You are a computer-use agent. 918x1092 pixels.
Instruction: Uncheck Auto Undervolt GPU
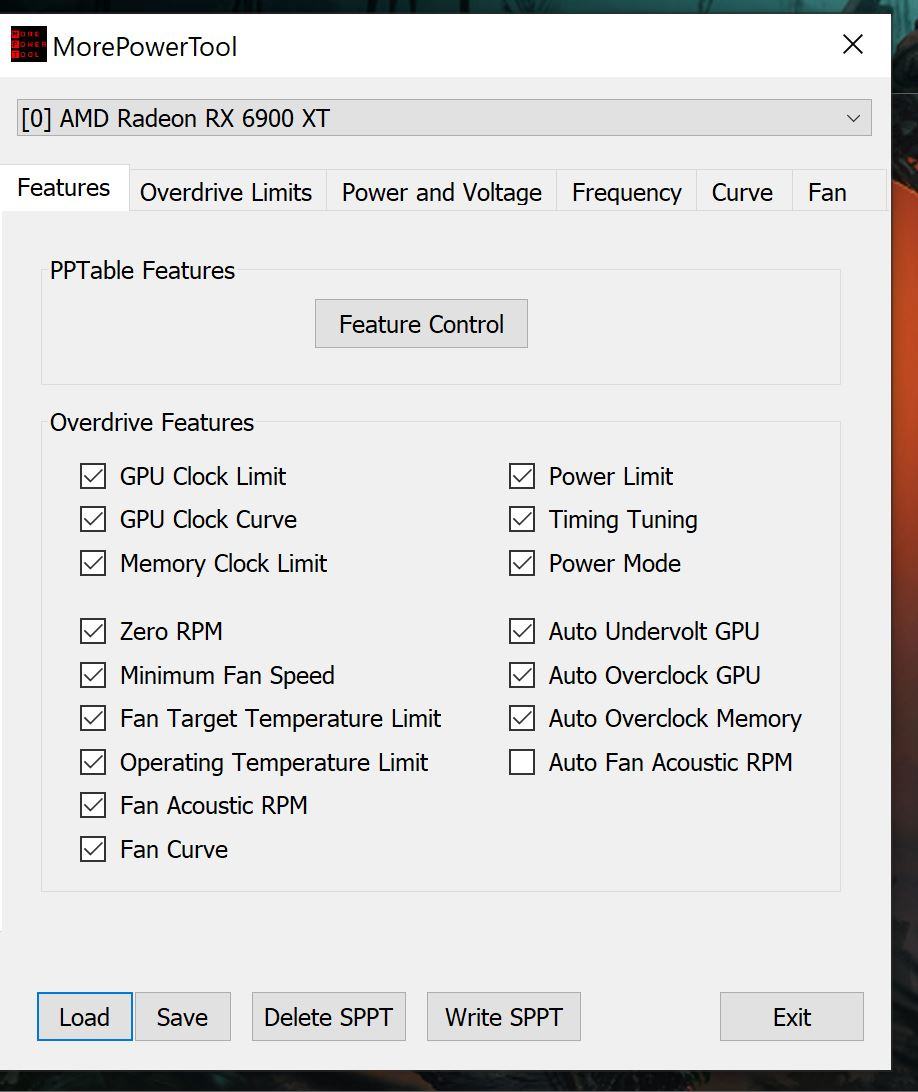(x=522, y=632)
